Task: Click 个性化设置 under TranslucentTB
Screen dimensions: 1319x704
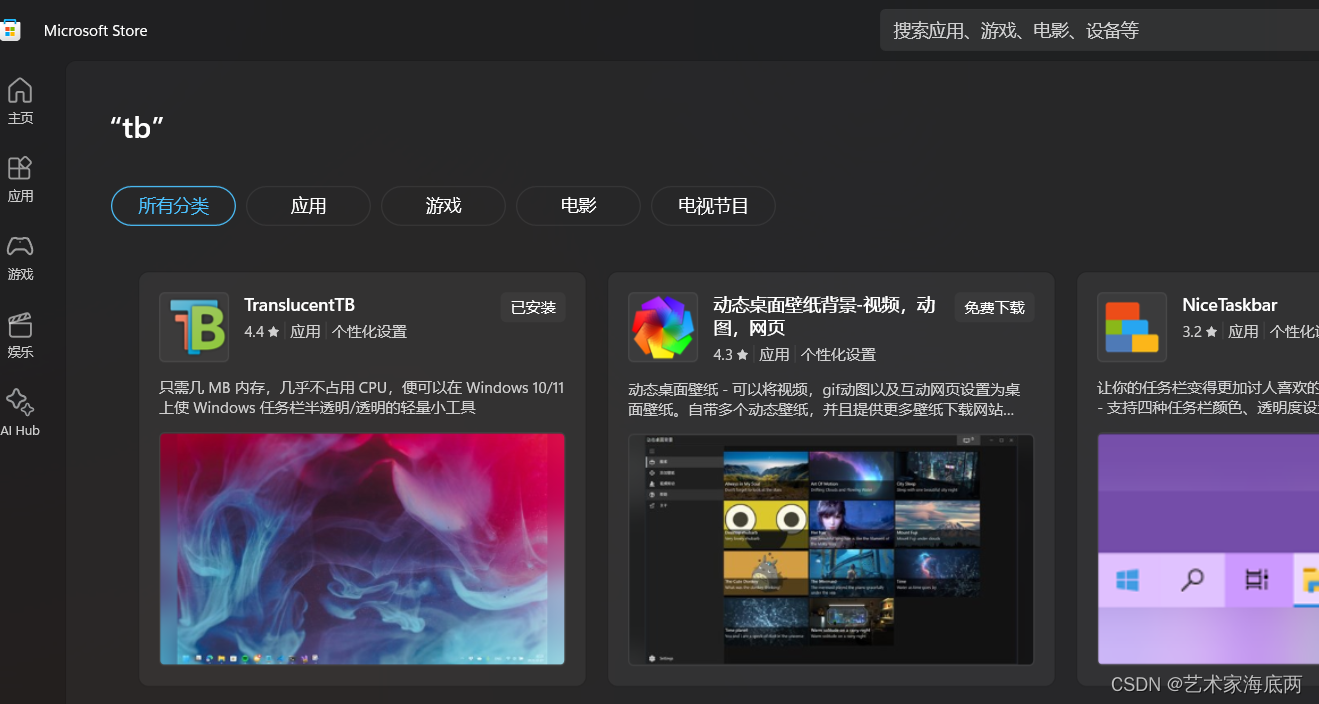Action: (x=370, y=331)
